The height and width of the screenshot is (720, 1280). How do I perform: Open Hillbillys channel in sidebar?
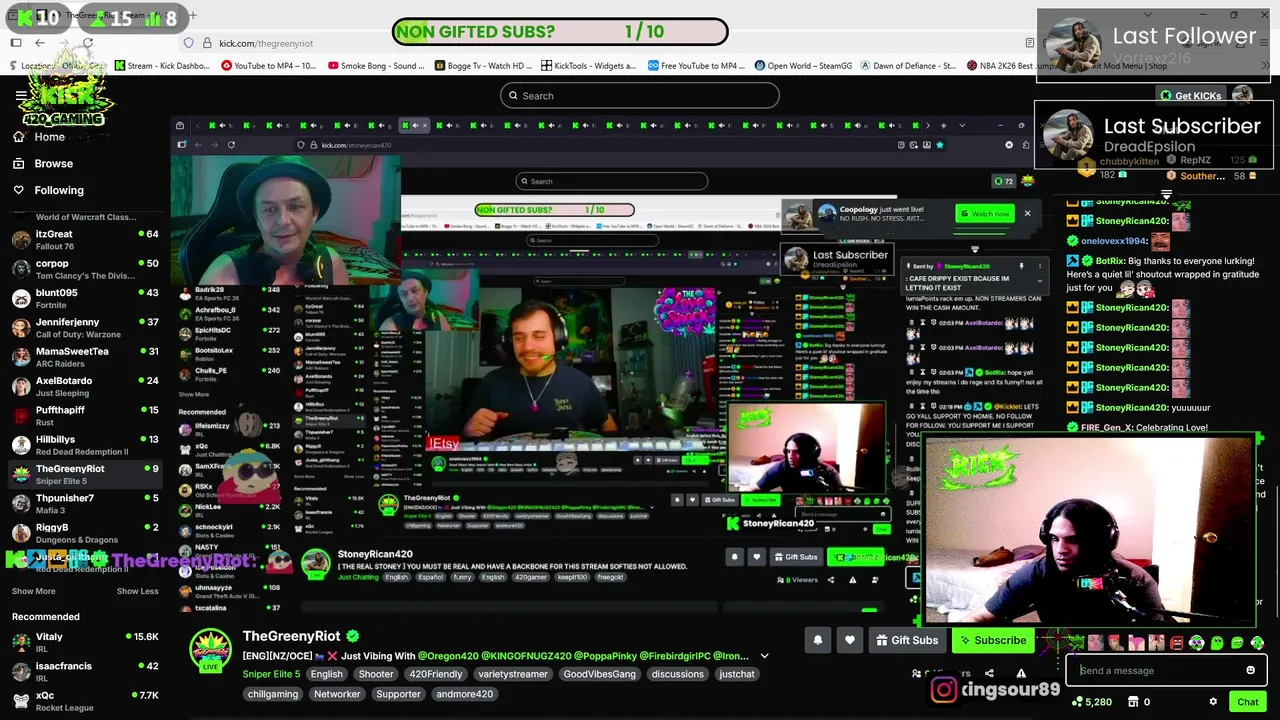(84, 444)
